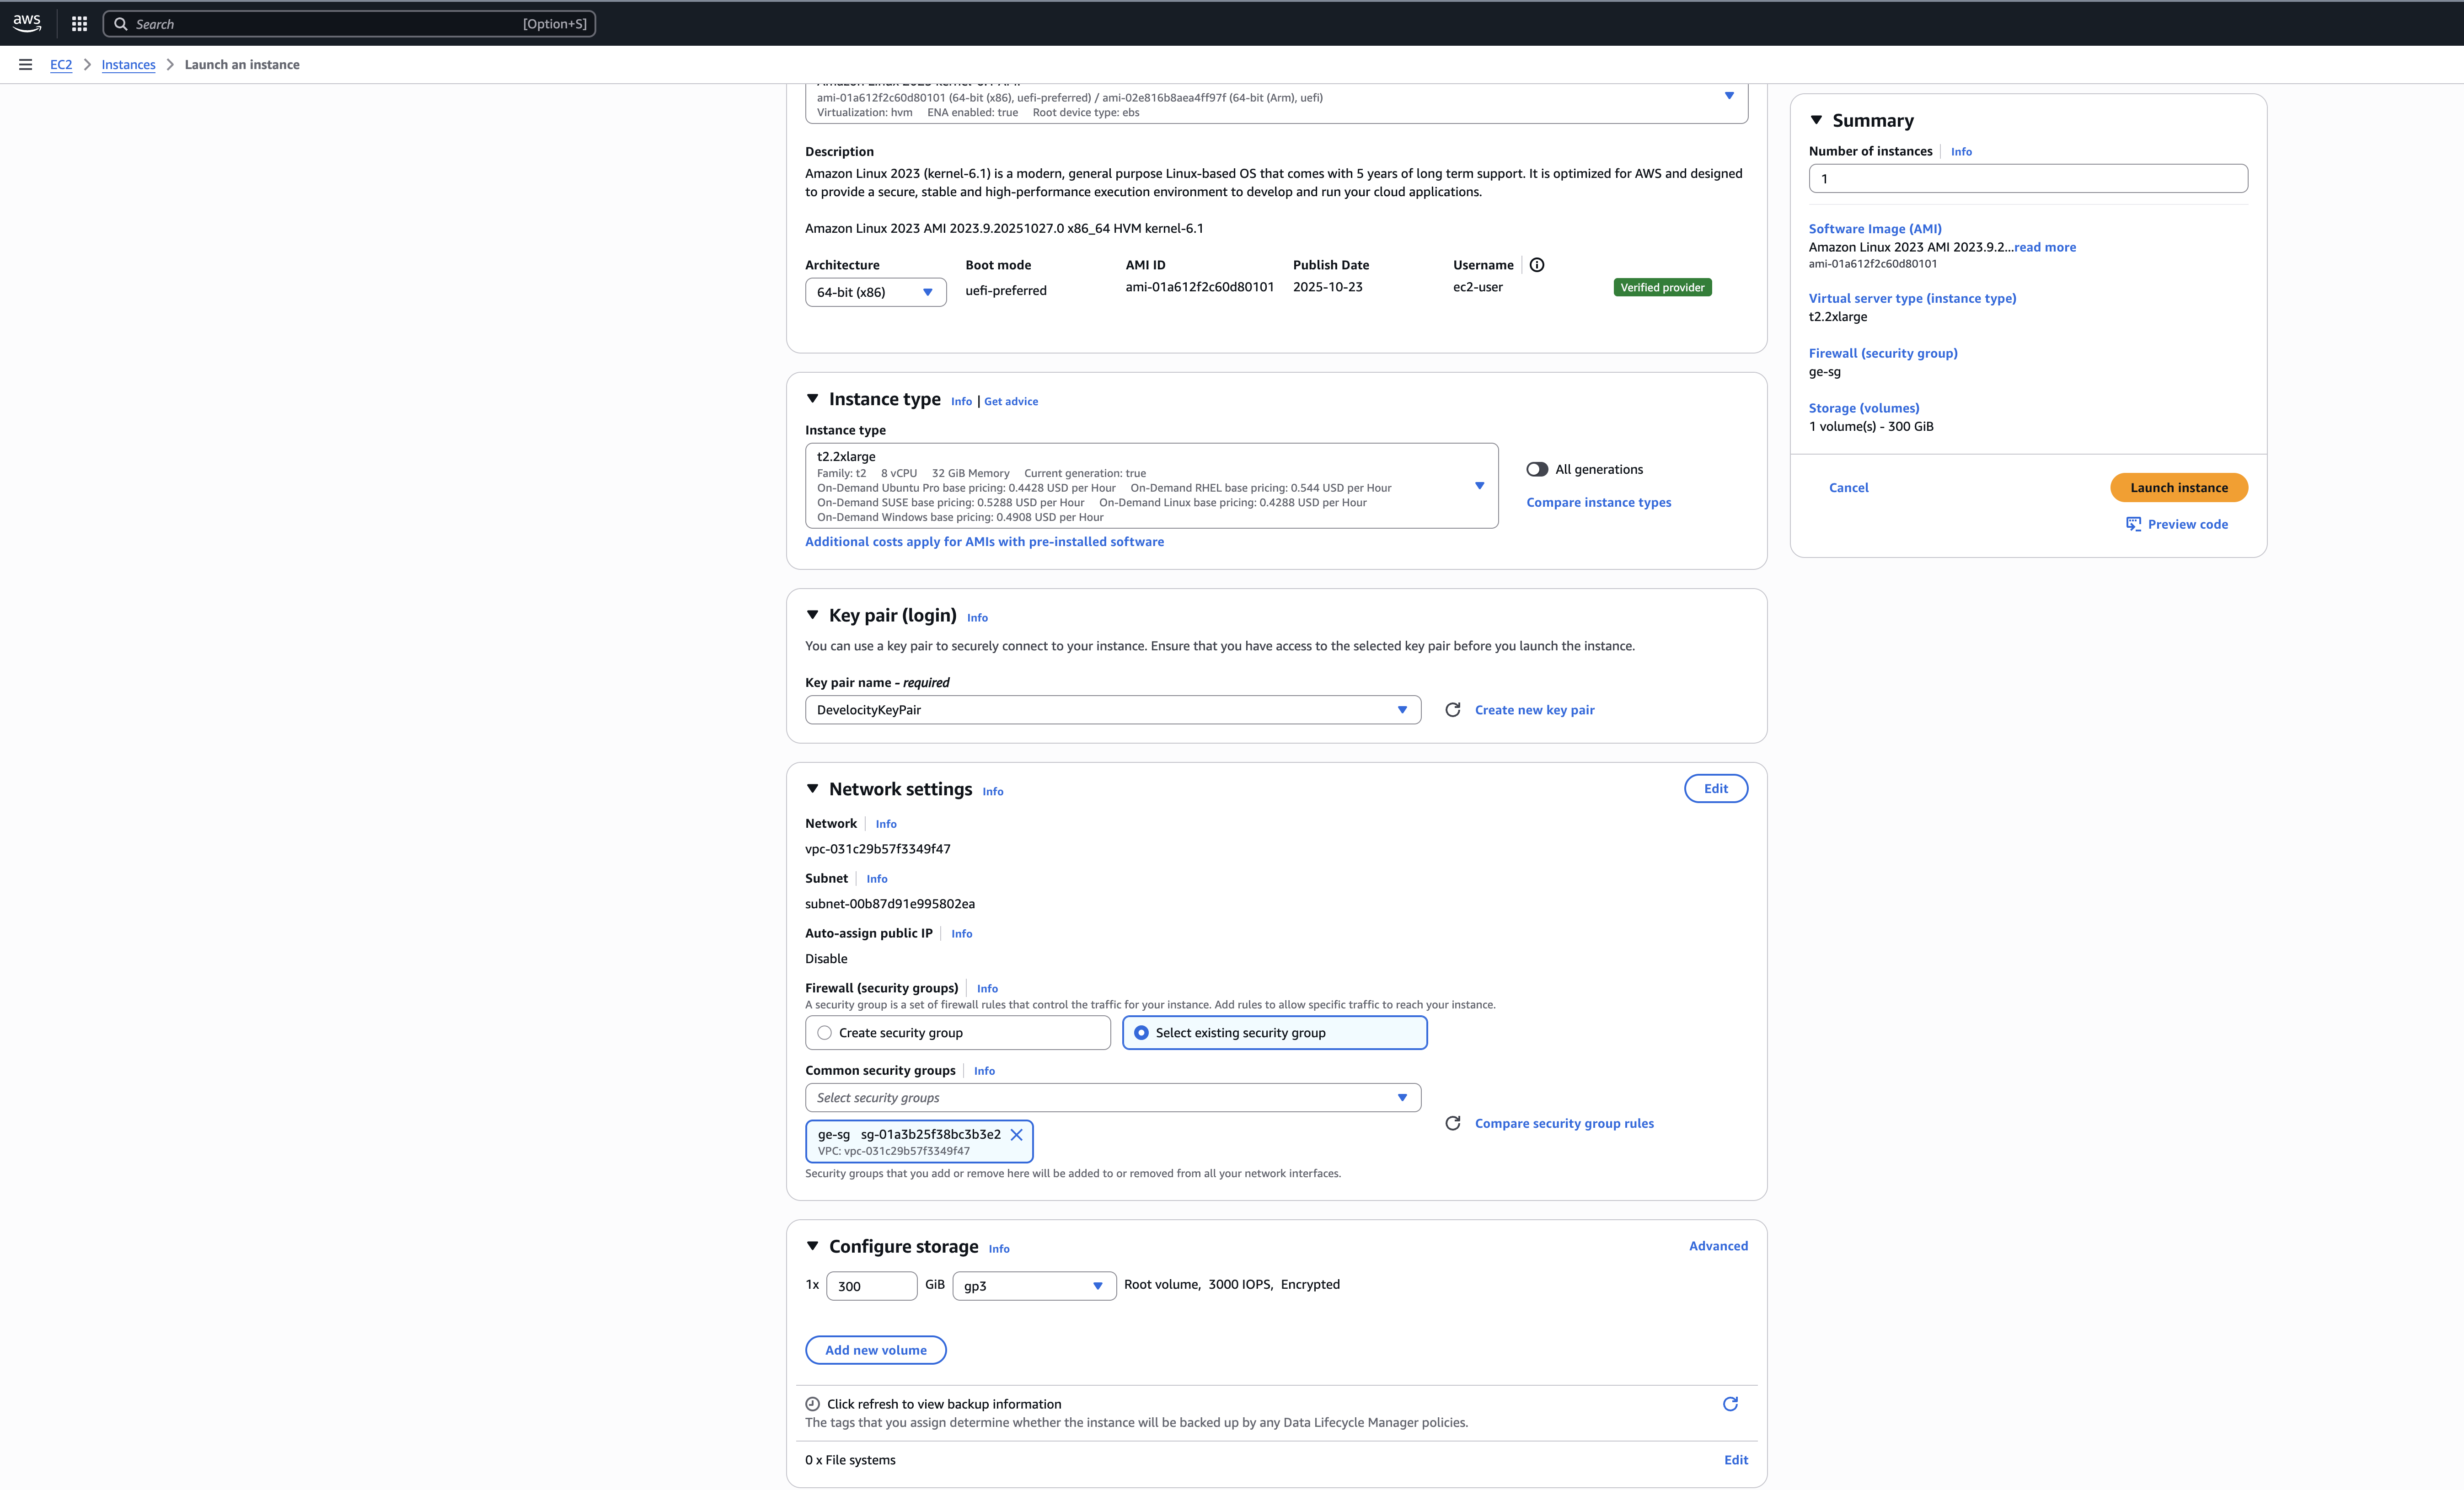2464x1490 pixels.
Task: Refresh backup information
Action: click(x=1731, y=1404)
